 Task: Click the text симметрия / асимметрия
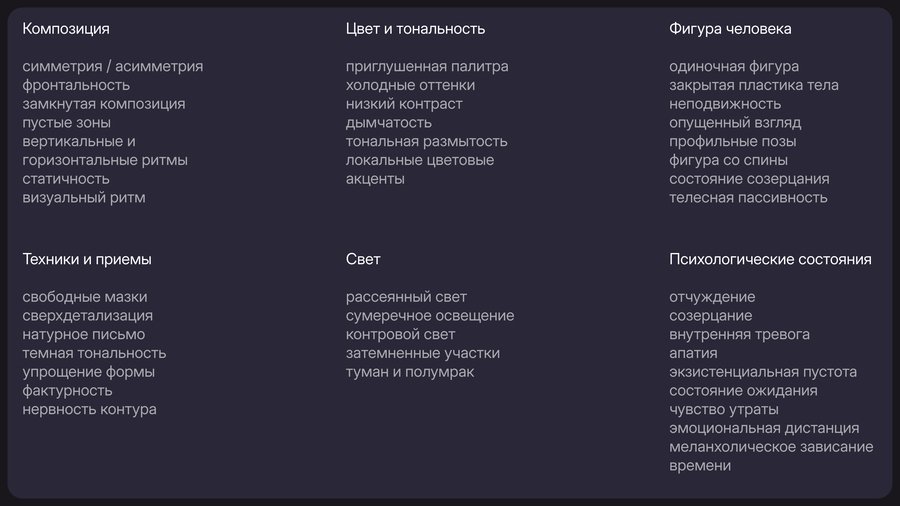click(x=112, y=67)
